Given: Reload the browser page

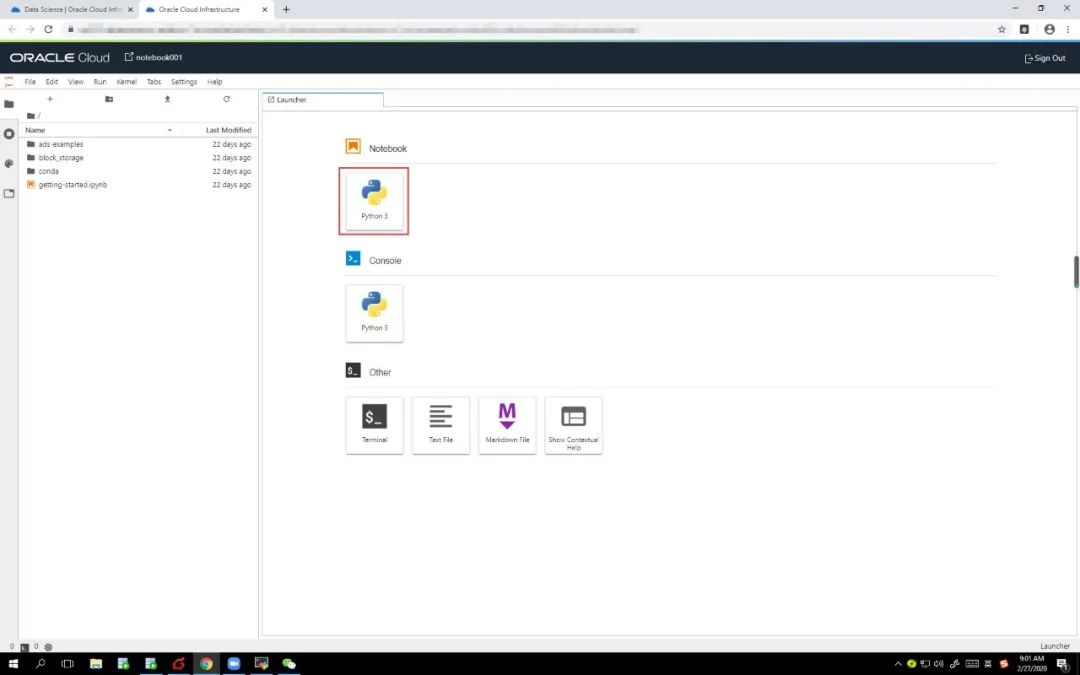Looking at the screenshot, I should 48,29.
